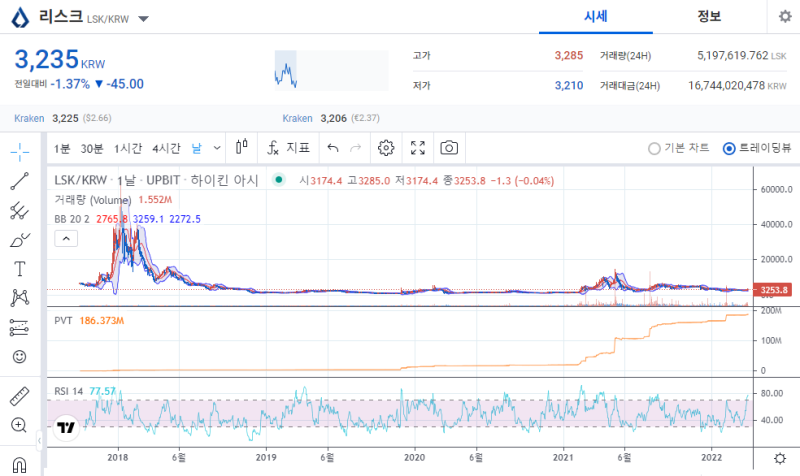Open chart settings gear in toolbar
Screen dimensions: 800x476
[x=386, y=148]
